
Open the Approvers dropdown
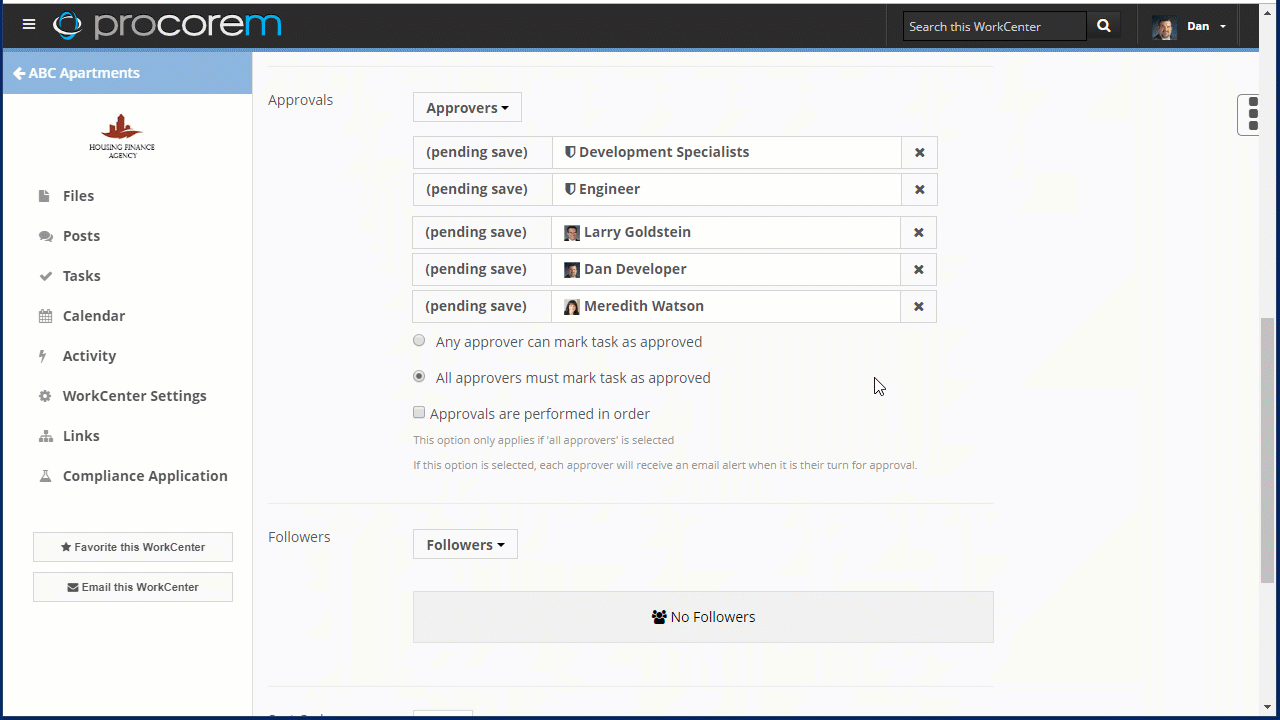[467, 107]
